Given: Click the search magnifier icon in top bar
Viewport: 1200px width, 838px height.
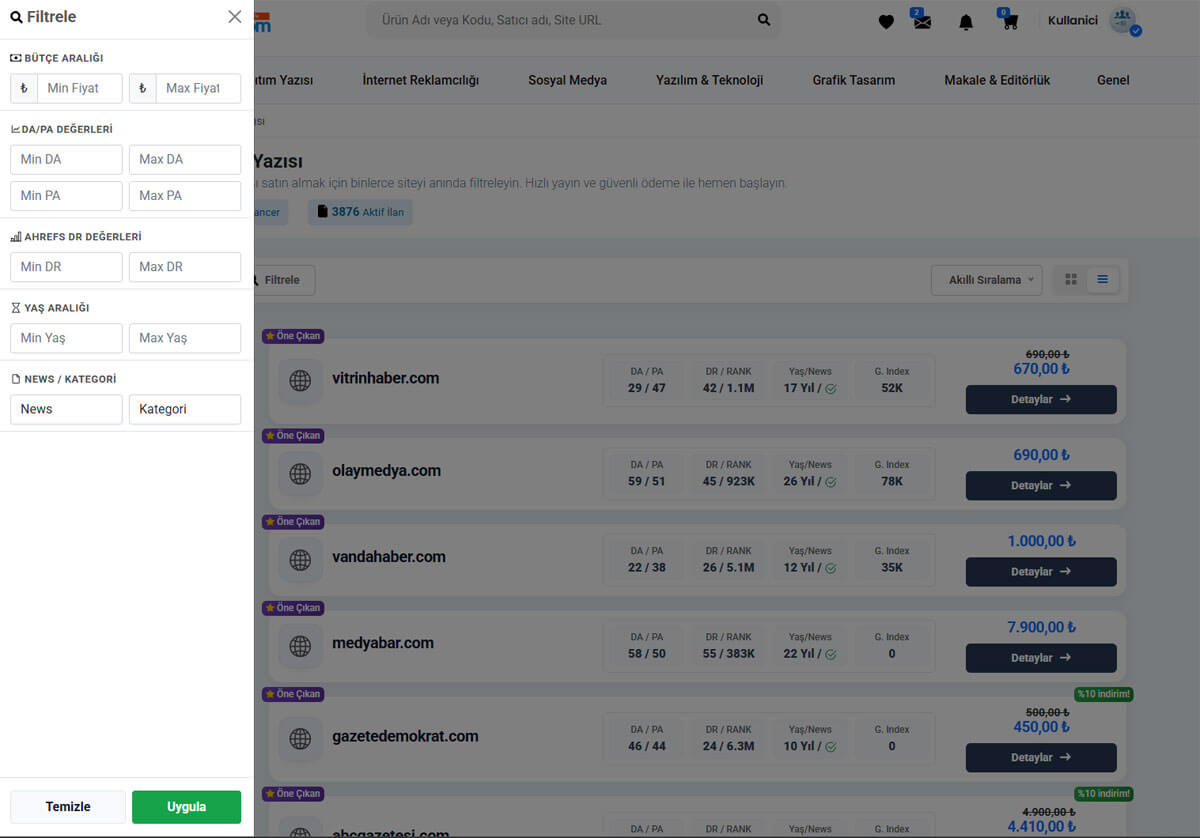Looking at the screenshot, I should pyautogui.click(x=764, y=20).
